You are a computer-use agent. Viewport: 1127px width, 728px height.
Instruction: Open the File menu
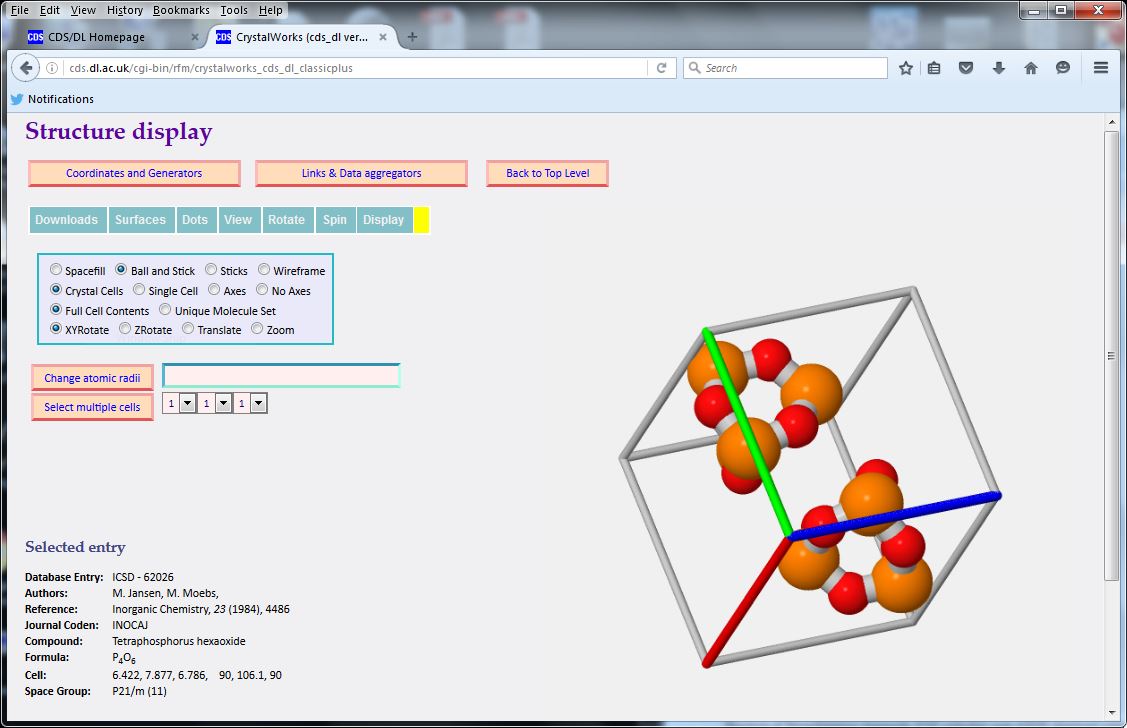(x=20, y=10)
